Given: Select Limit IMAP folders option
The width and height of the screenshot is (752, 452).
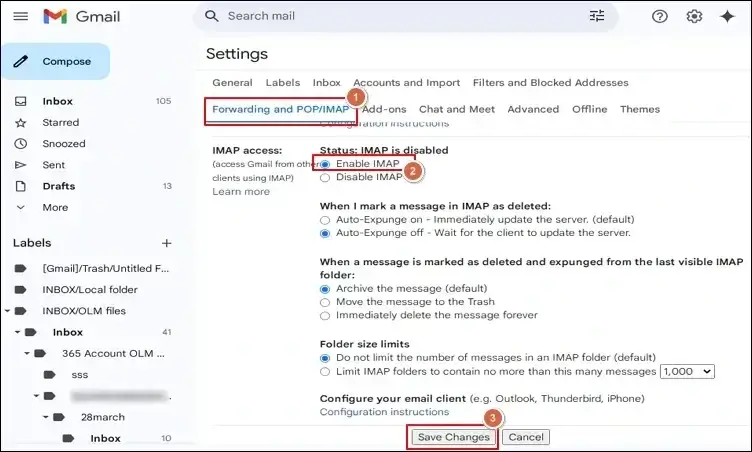Looking at the screenshot, I should tap(325, 371).
